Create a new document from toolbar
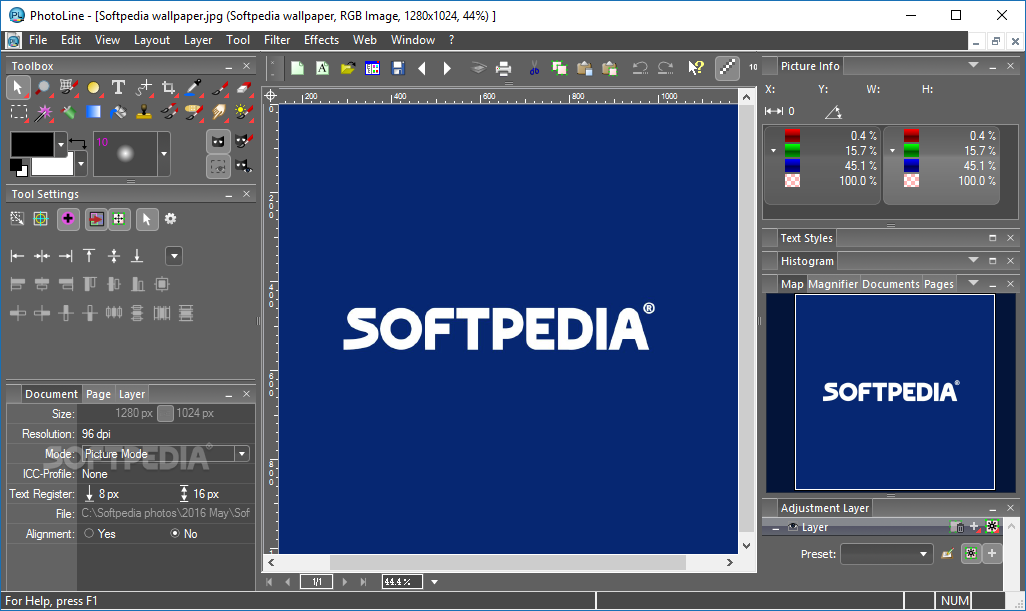The image size is (1026, 611). pos(298,68)
